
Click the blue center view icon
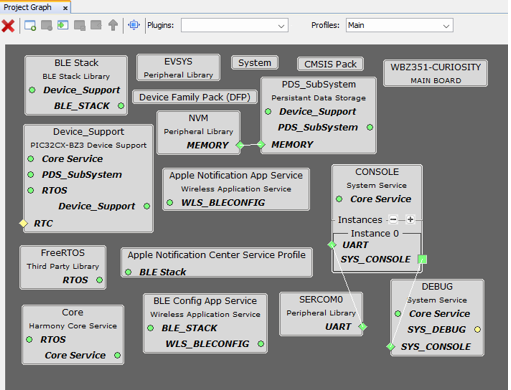[x=134, y=25]
